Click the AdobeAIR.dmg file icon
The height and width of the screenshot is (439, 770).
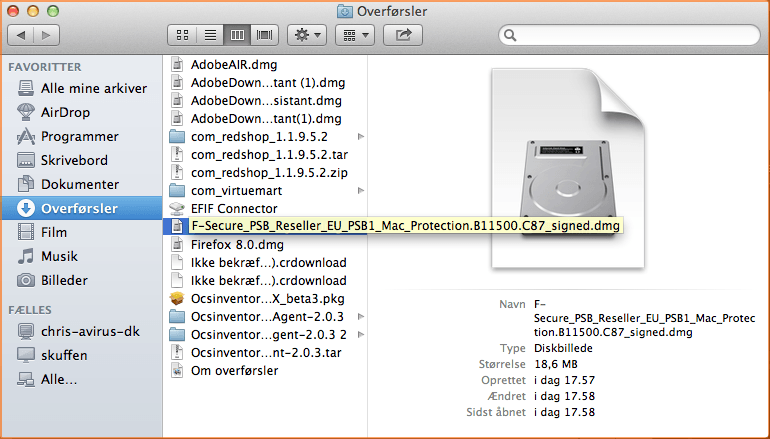point(177,65)
